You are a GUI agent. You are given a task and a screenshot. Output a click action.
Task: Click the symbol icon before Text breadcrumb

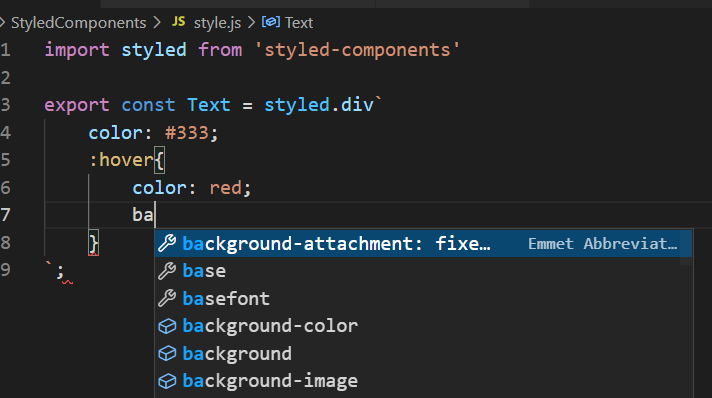pos(271,22)
